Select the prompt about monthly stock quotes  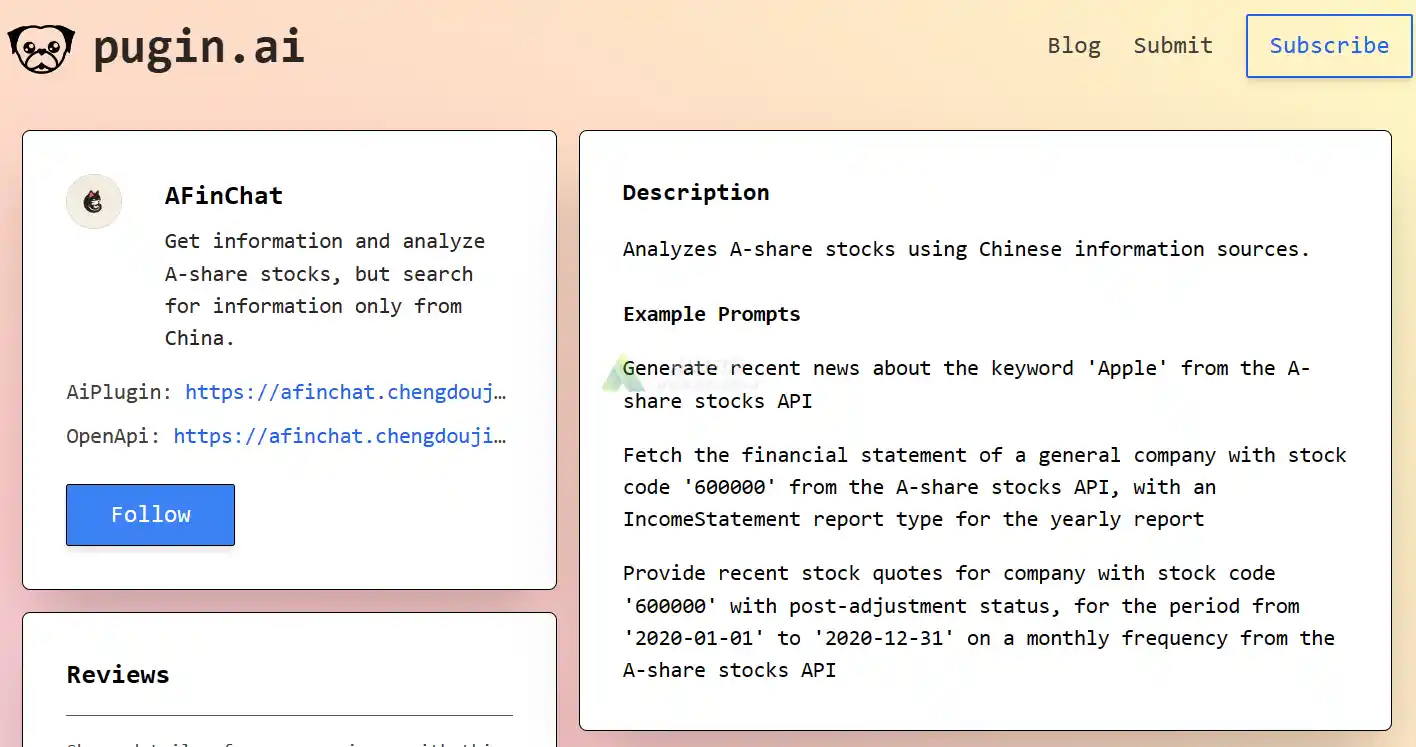(979, 622)
